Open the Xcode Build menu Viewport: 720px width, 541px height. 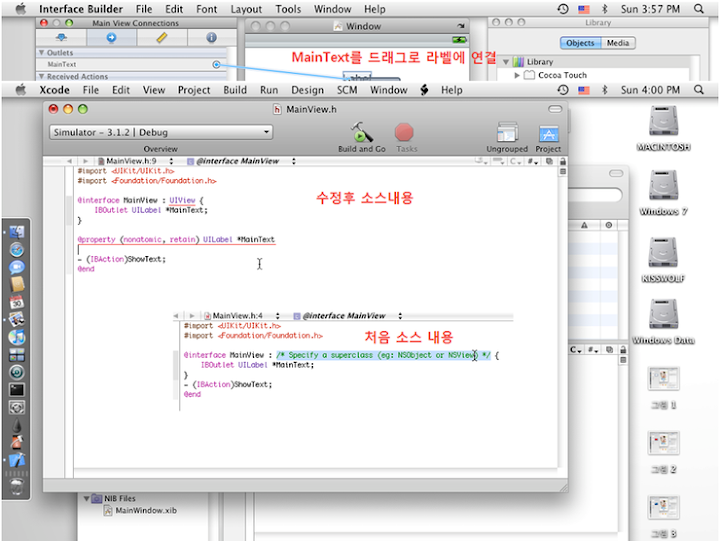click(235, 90)
